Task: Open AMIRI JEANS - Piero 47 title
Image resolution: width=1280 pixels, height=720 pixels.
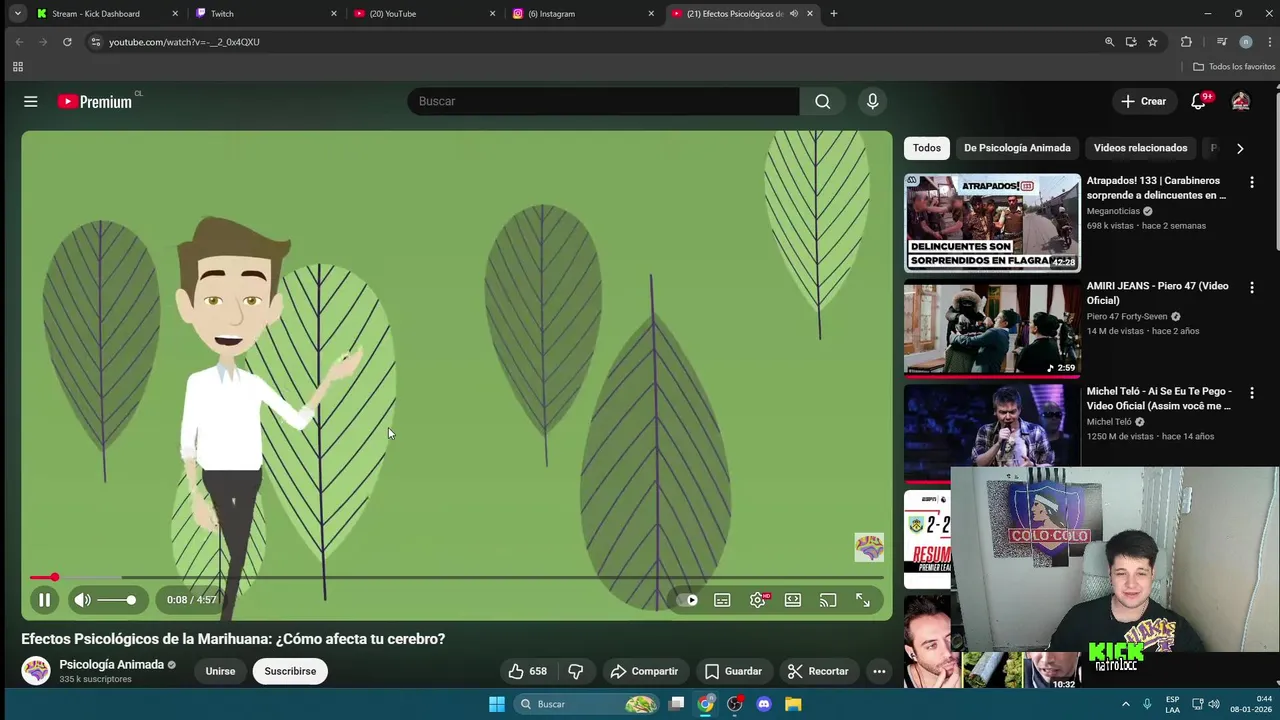Action: point(1158,293)
